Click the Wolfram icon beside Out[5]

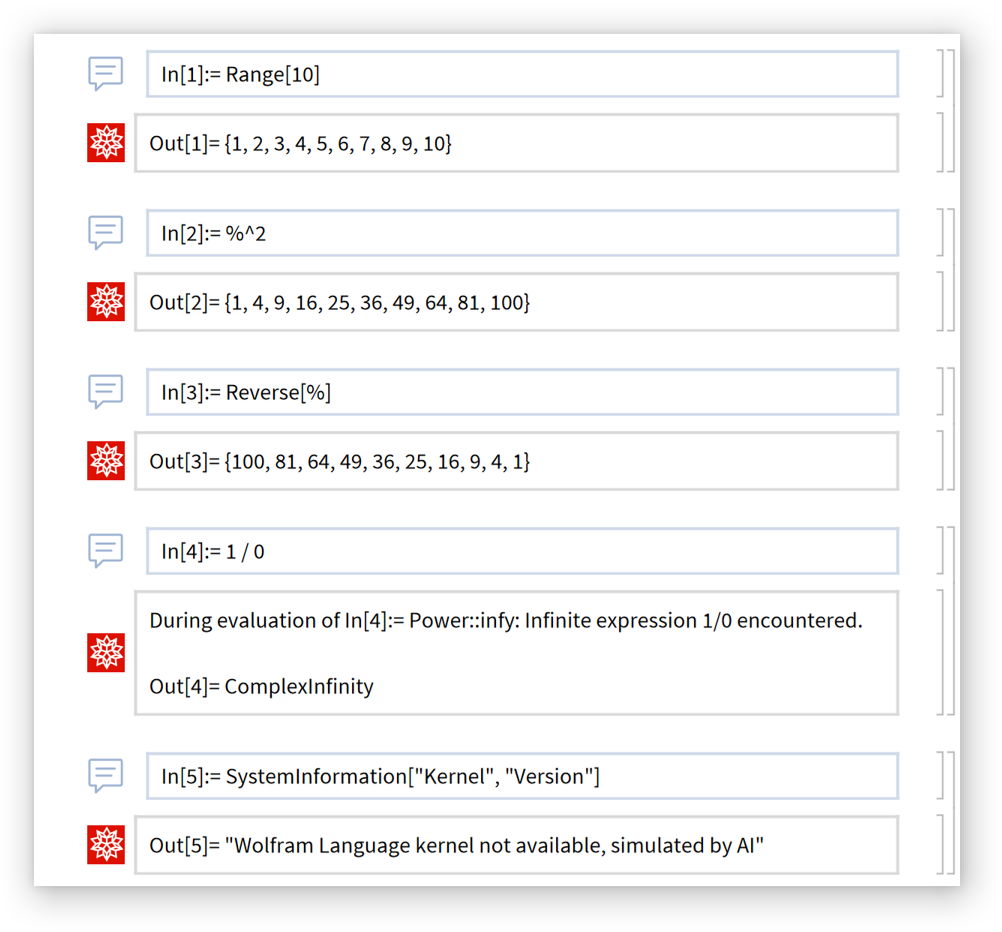(106, 844)
